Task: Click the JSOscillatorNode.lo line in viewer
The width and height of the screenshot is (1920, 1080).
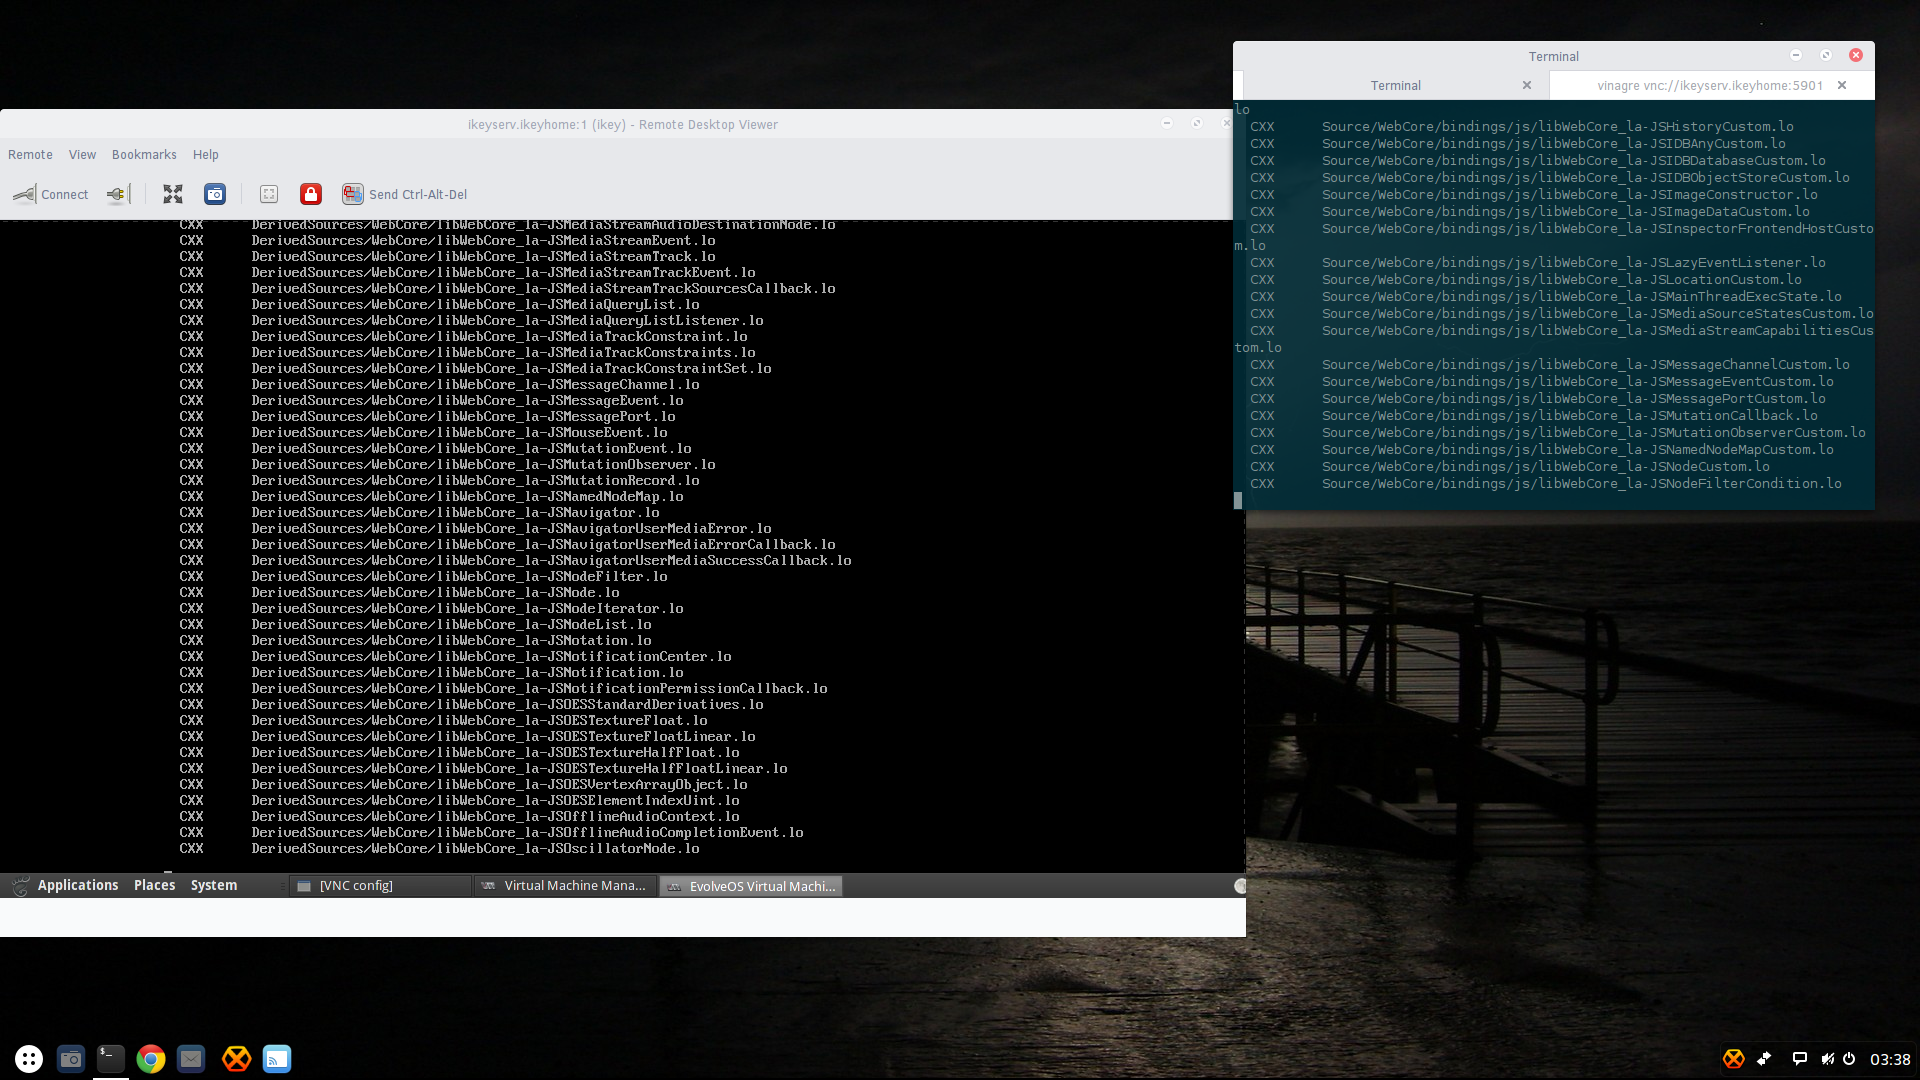Action: [x=439, y=848]
